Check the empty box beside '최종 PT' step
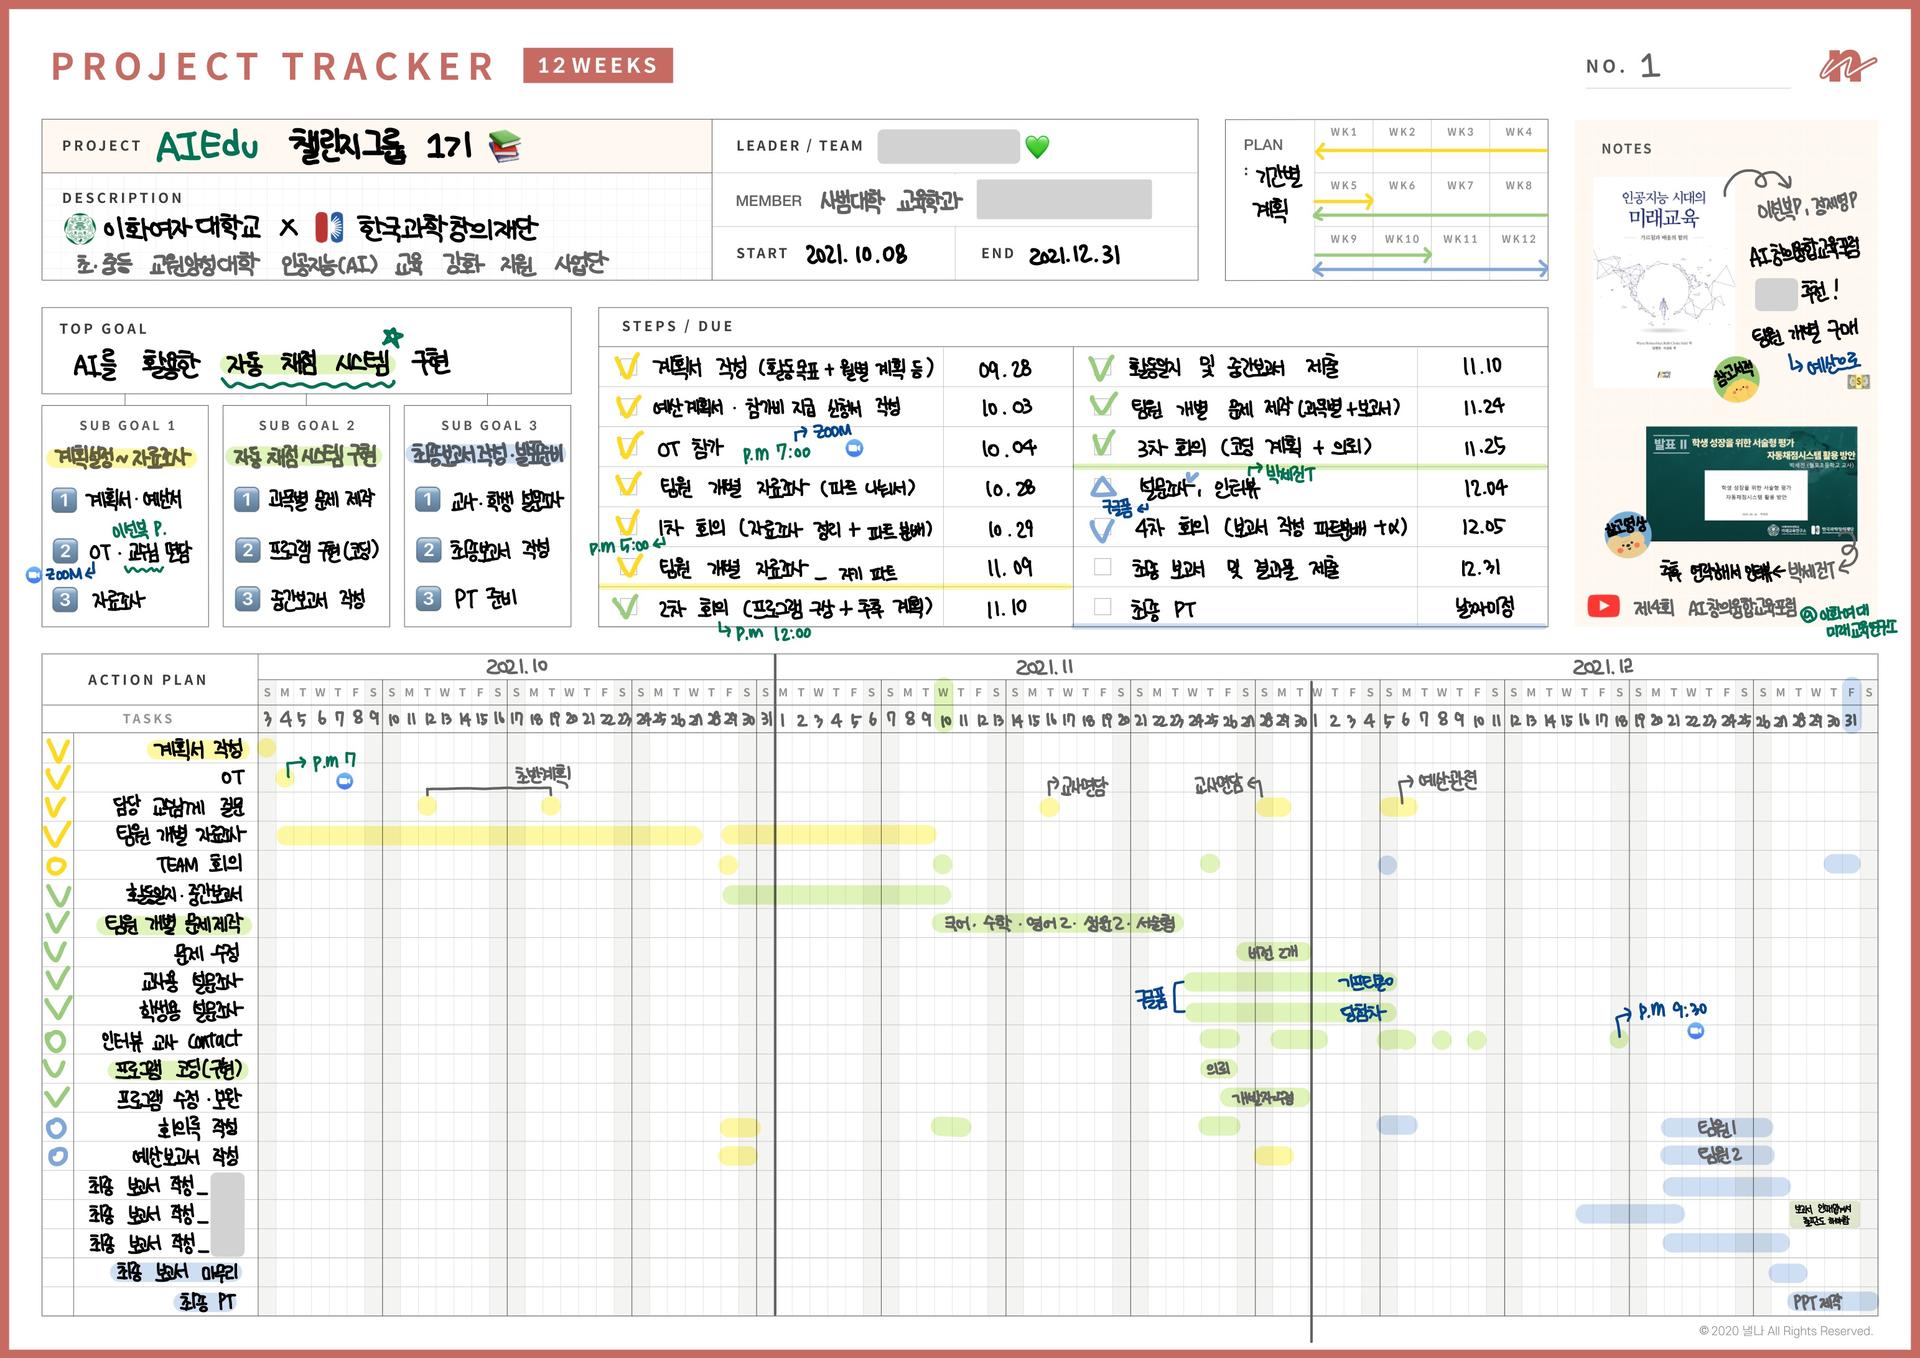1920x1358 pixels. tap(1102, 606)
